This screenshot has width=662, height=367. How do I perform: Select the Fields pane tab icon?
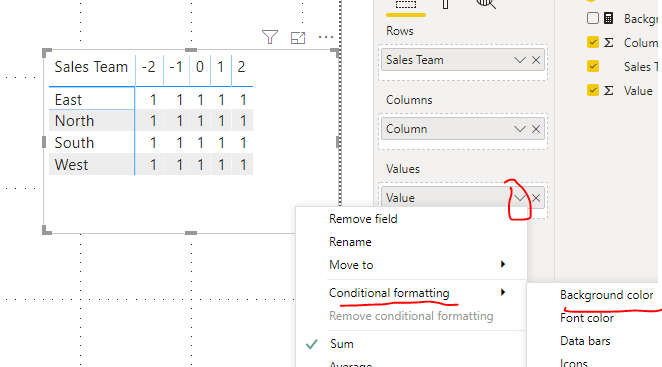(x=406, y=5)
